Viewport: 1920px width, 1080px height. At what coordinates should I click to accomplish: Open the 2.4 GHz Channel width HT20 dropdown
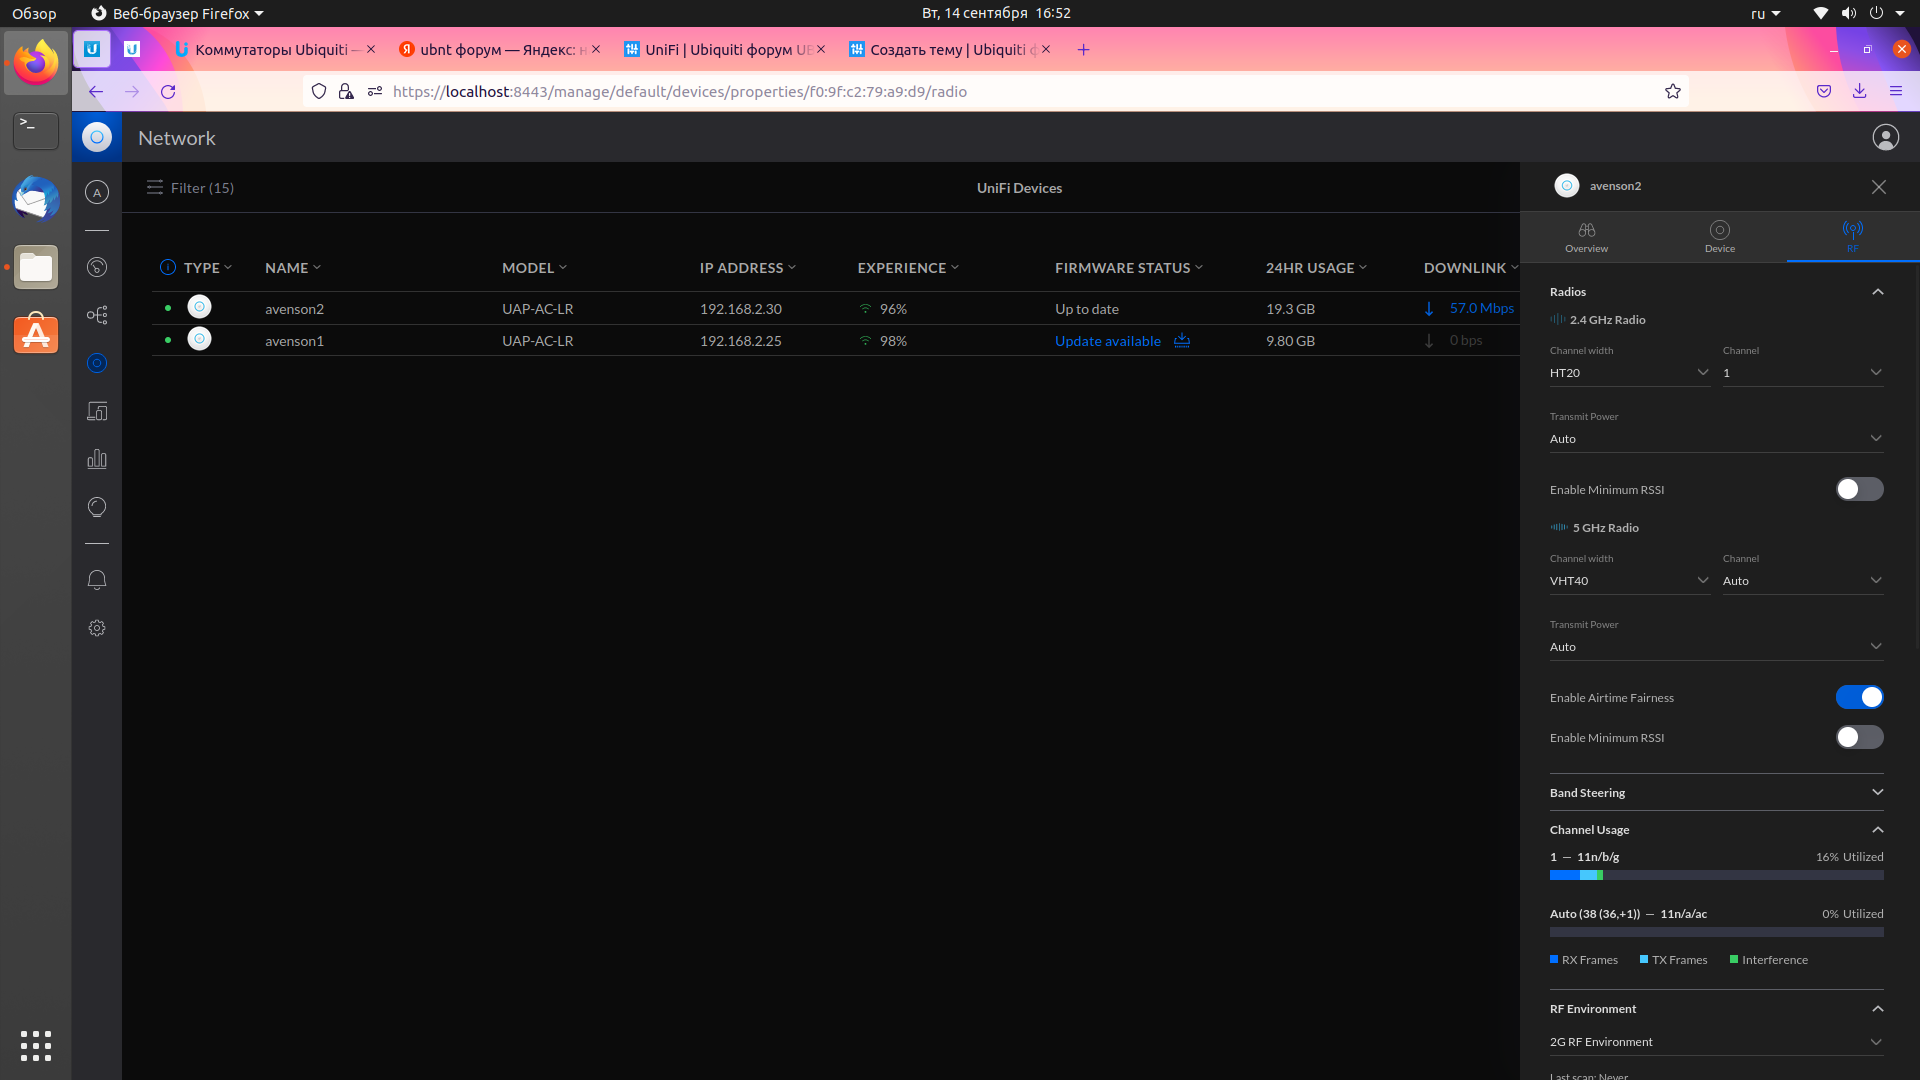pos(1629,373)
